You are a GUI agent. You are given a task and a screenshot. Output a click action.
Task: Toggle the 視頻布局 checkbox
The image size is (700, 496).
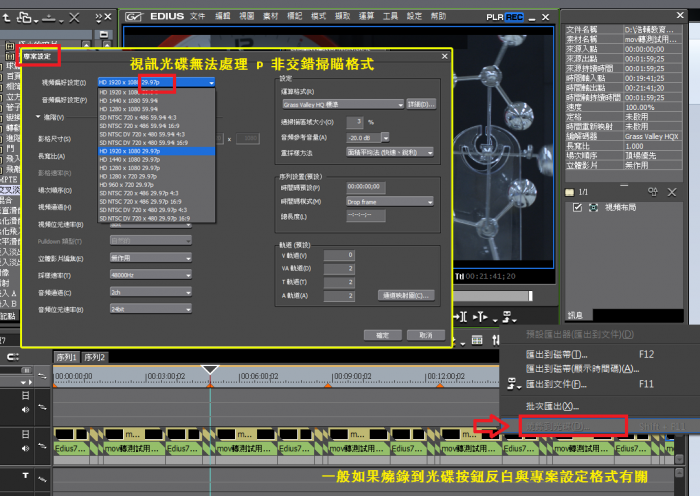(x=575, y=208)
